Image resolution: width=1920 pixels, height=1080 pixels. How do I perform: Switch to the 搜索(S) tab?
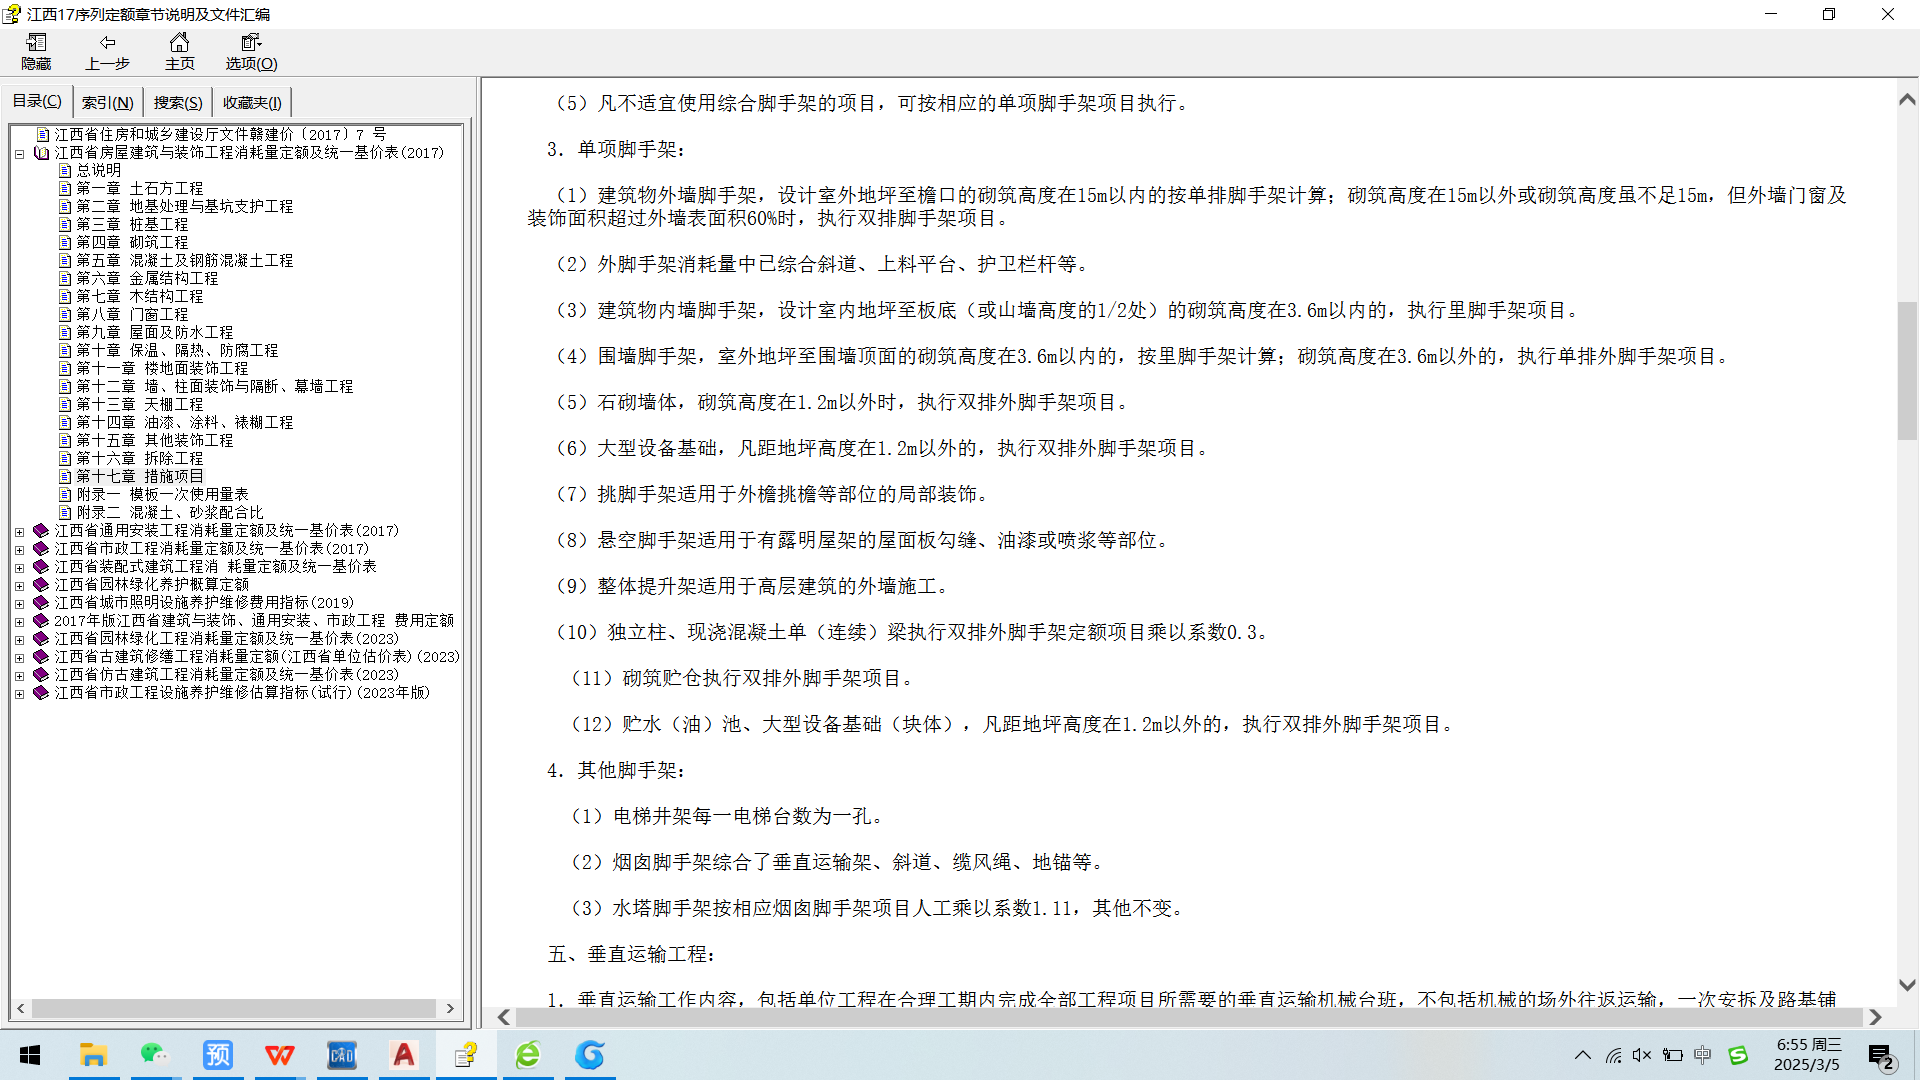178,102
